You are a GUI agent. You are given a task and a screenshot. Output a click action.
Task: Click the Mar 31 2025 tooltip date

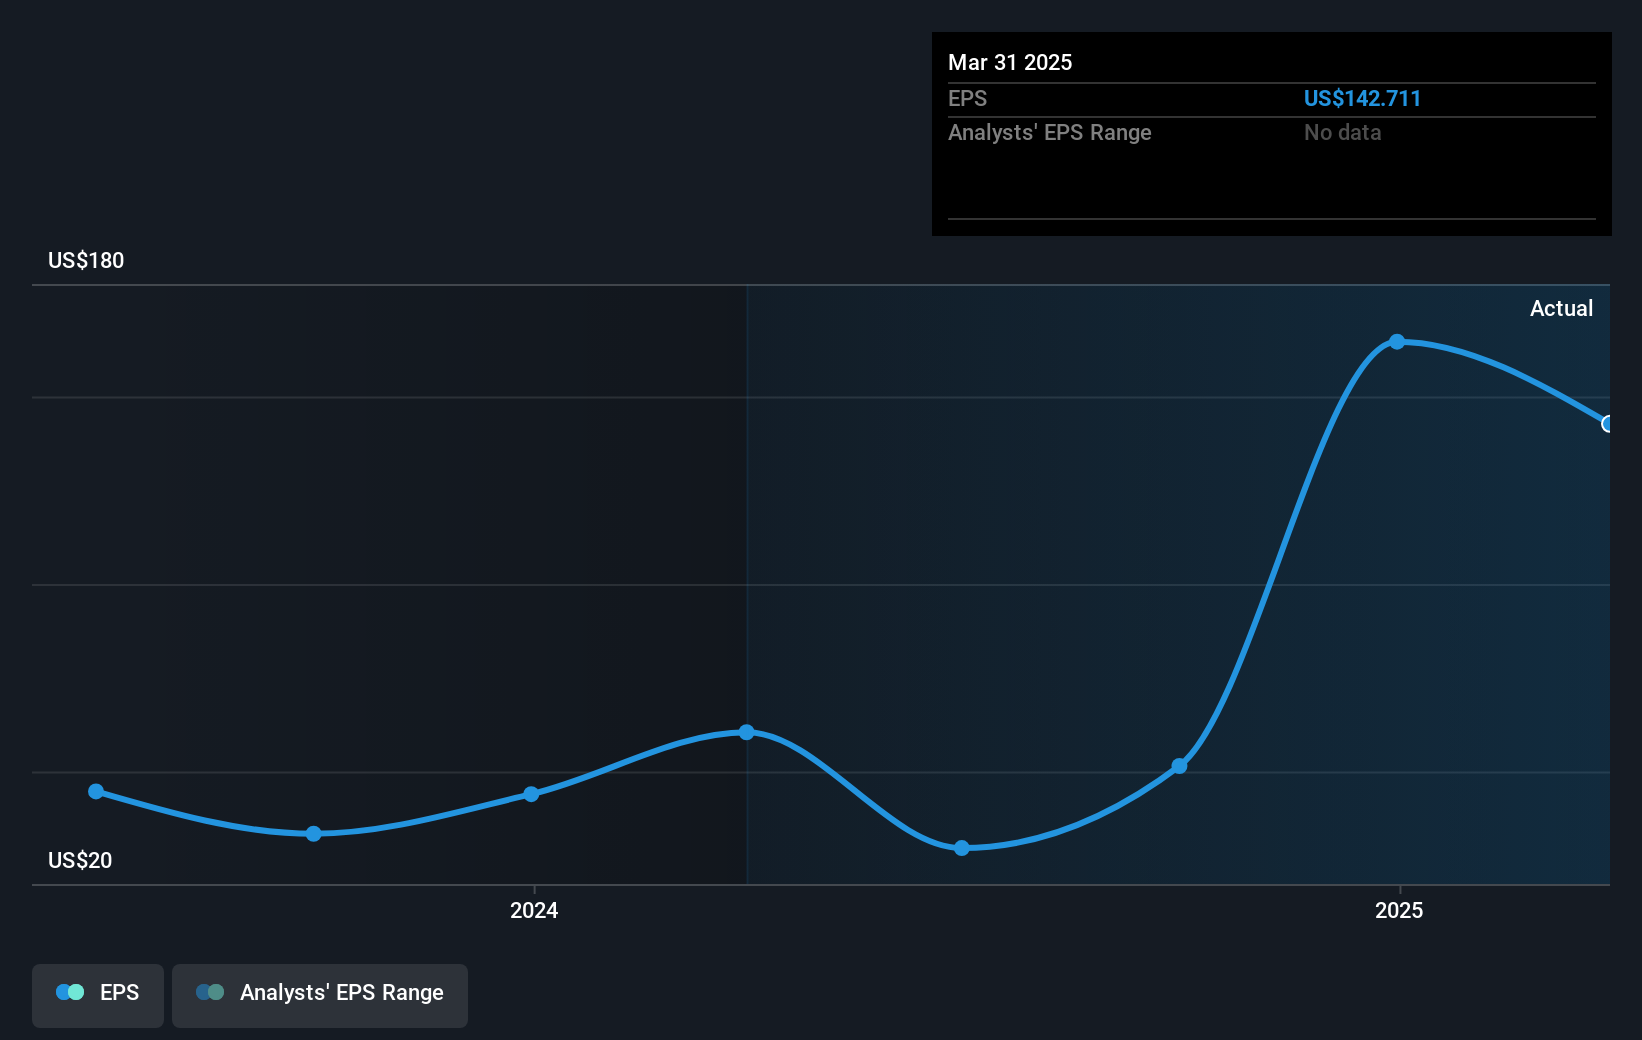pyautogui.click(x=1010, y=62)
